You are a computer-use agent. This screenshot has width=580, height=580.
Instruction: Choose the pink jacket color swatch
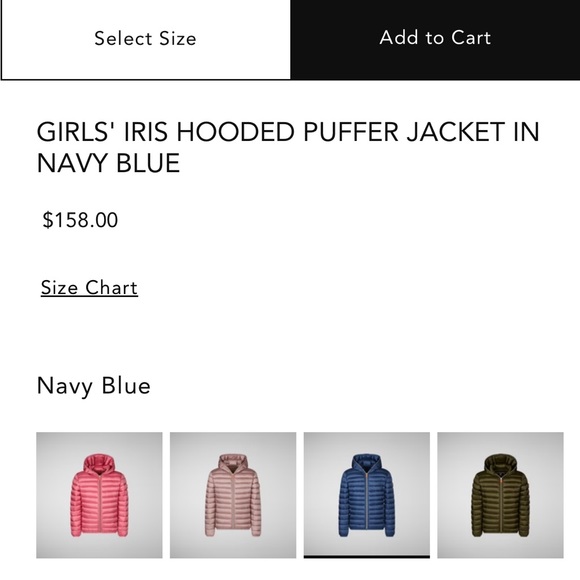click(x=99, y=495)
